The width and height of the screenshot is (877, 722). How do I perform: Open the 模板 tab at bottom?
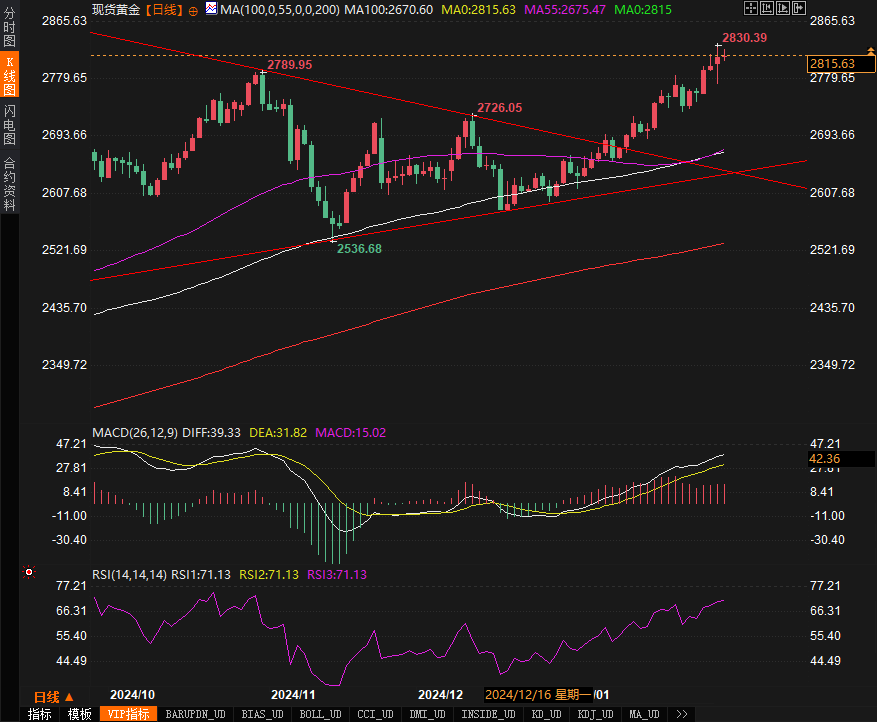tap(80, 714)
